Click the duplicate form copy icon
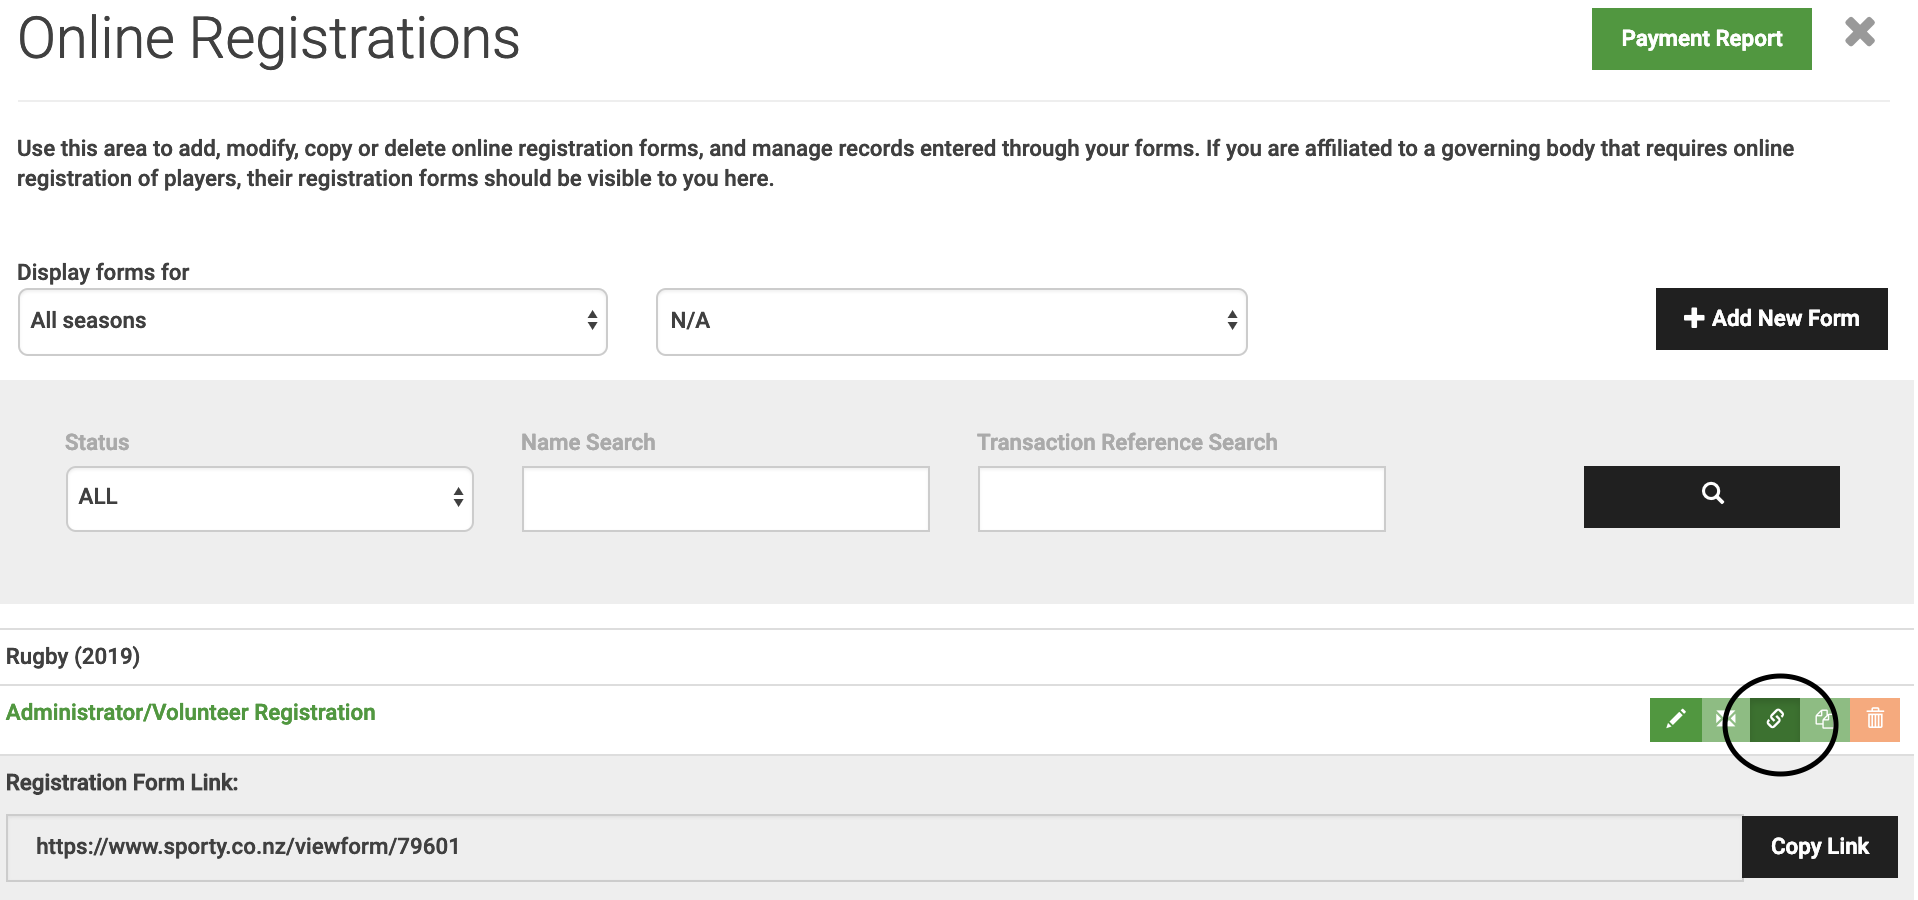 (x=1824, y=719)
